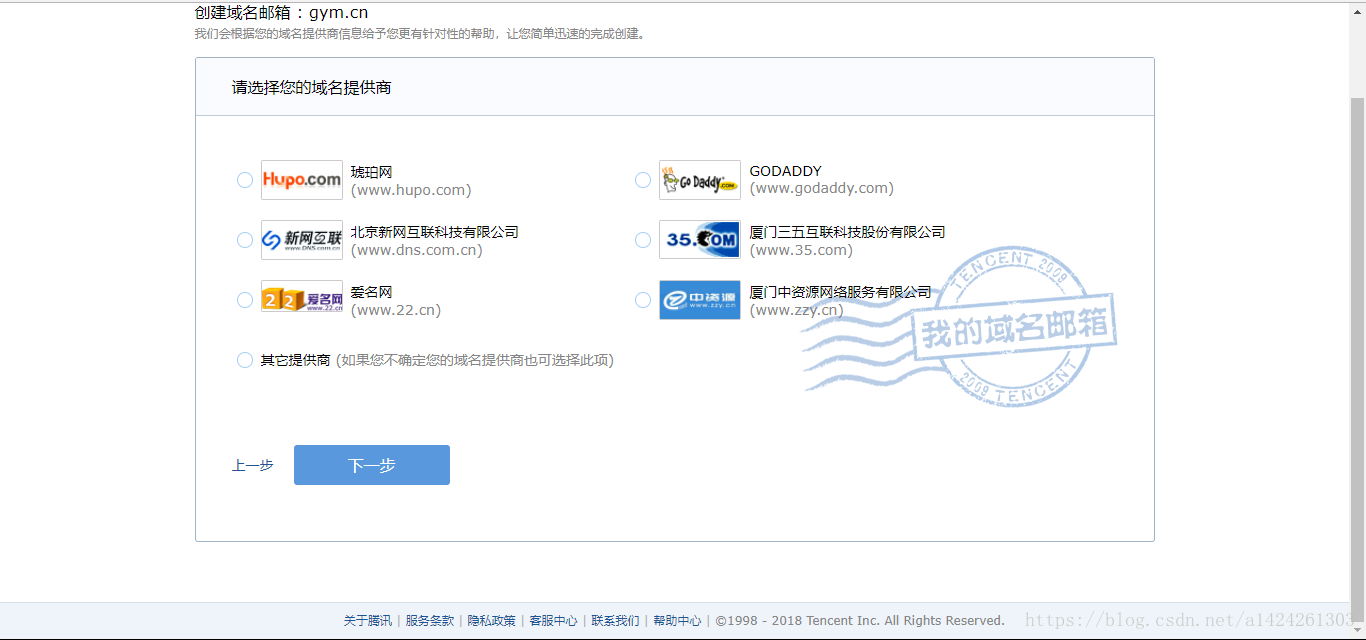
Task: Go back via the 上一步 link
Action: (x=253, y=465)
